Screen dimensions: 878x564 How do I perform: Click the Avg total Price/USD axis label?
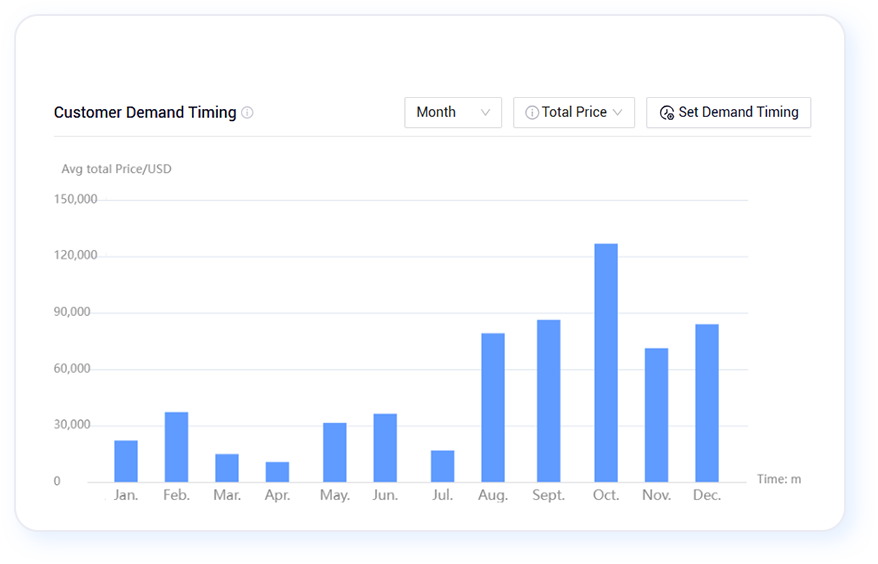pos(116,169)
